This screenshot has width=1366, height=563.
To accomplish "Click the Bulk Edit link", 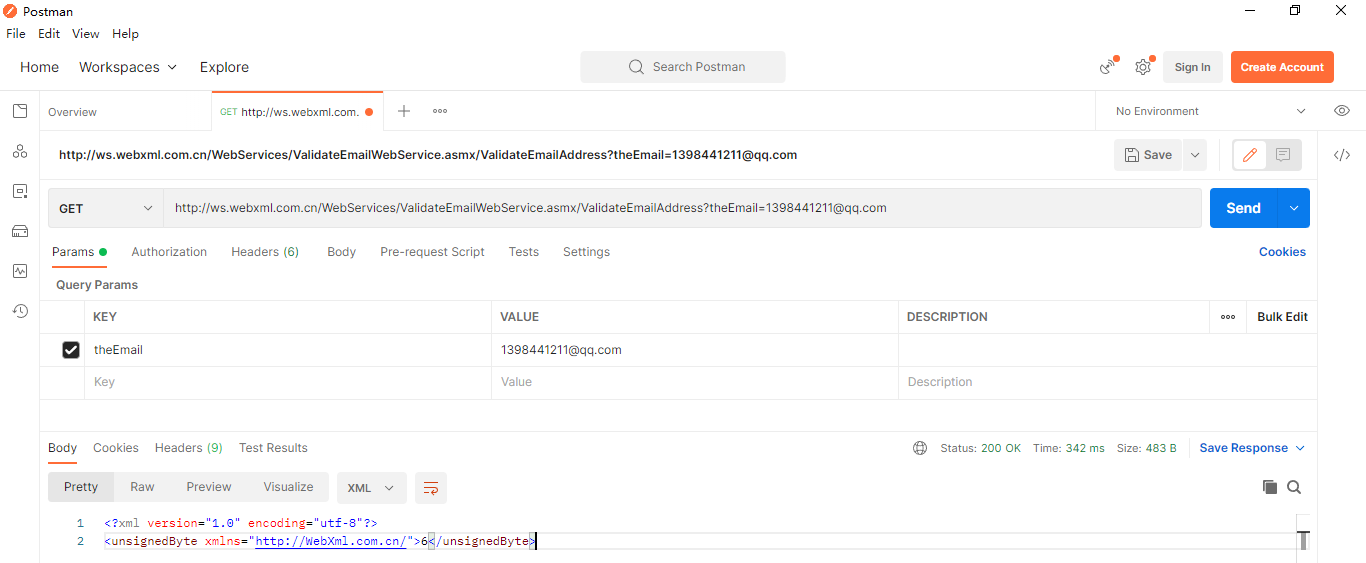I will coord(1282,317).
